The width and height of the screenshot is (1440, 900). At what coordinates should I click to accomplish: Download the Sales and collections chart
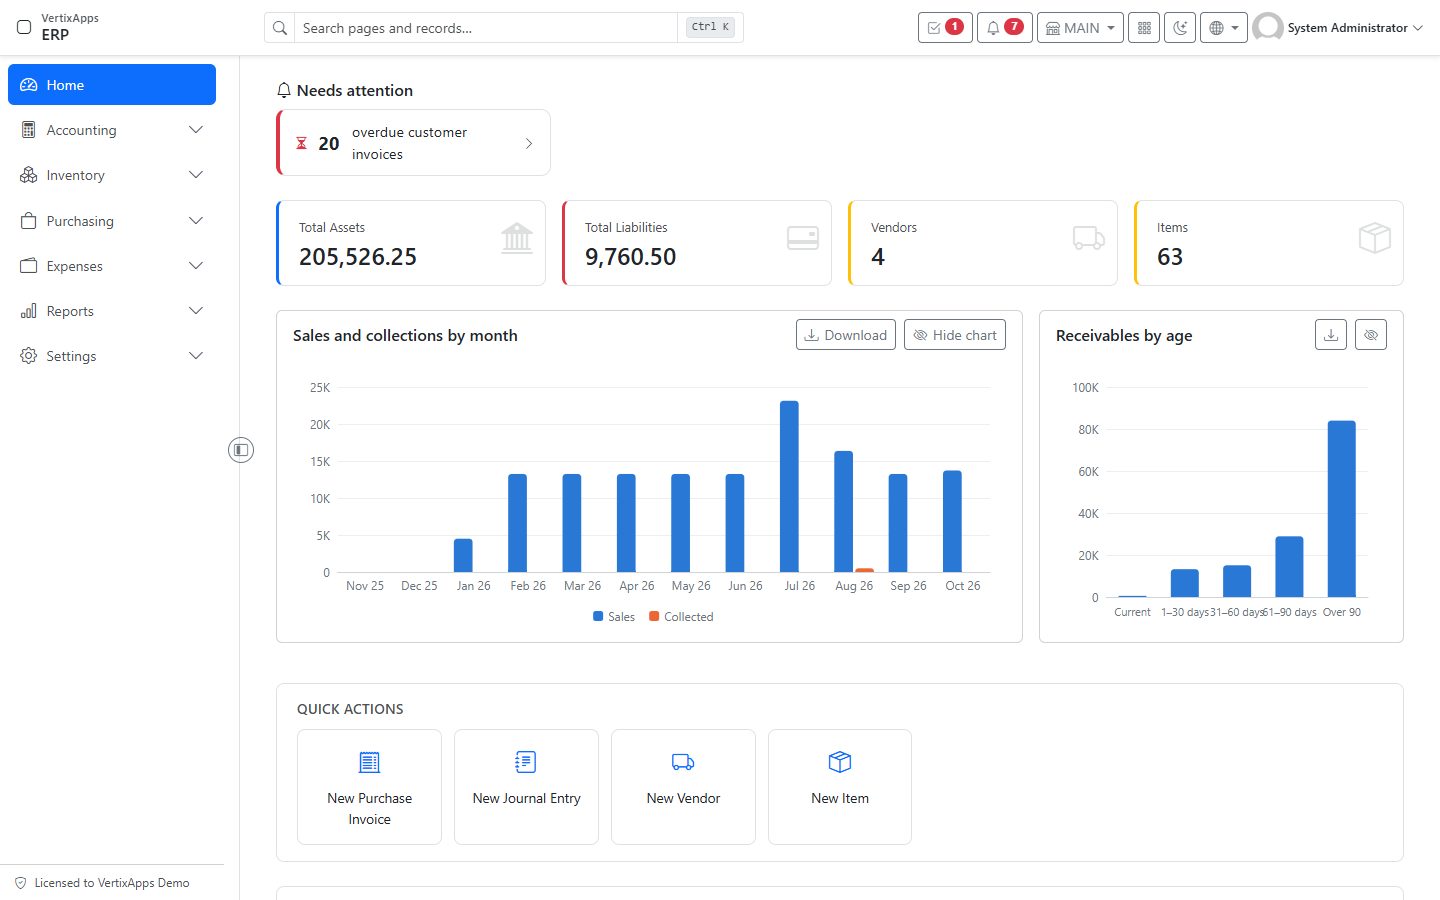(846, 335)
